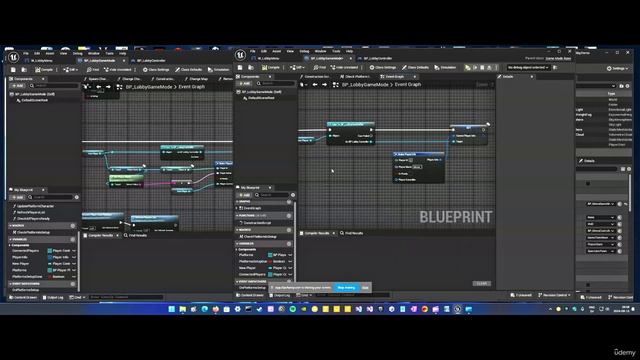The width and height of the screenshot is (640, 360).
Task: Expand EventGraph entry in right My Blueprint
Action: pos(237,208)
